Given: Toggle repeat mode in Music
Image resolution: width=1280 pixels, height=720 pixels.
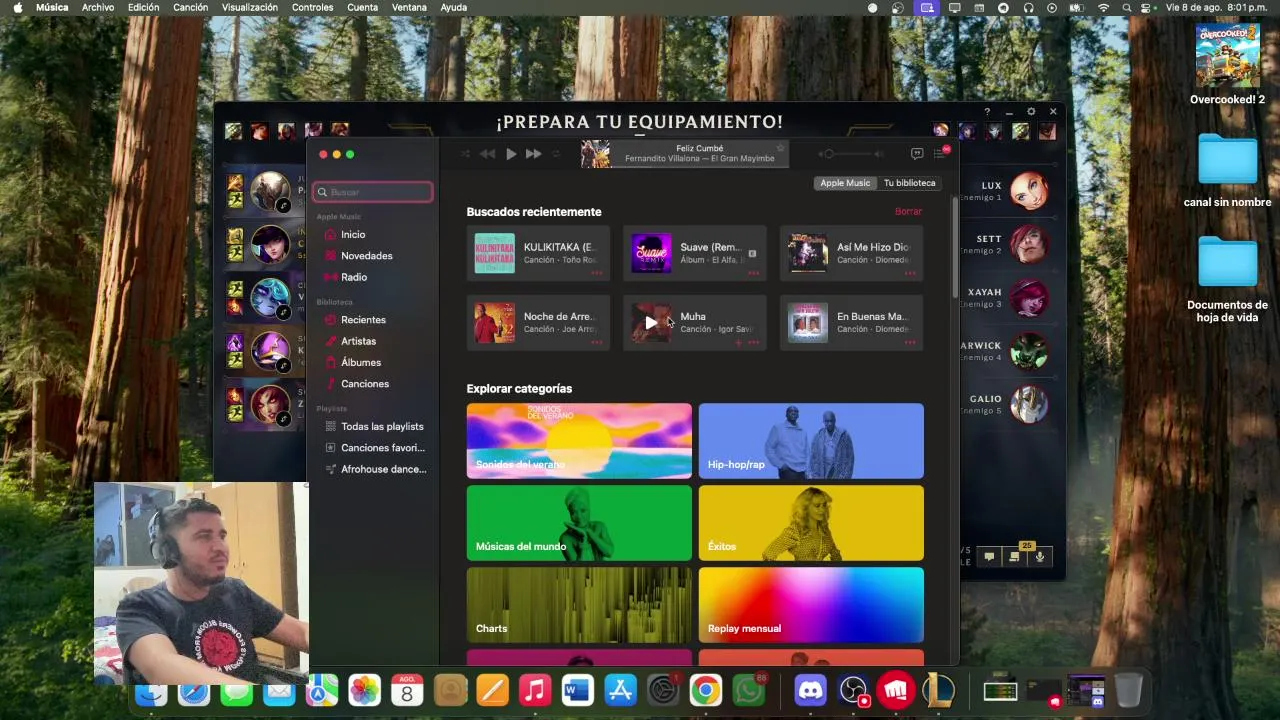Looking at the screenshot, I should coord(556,154).
